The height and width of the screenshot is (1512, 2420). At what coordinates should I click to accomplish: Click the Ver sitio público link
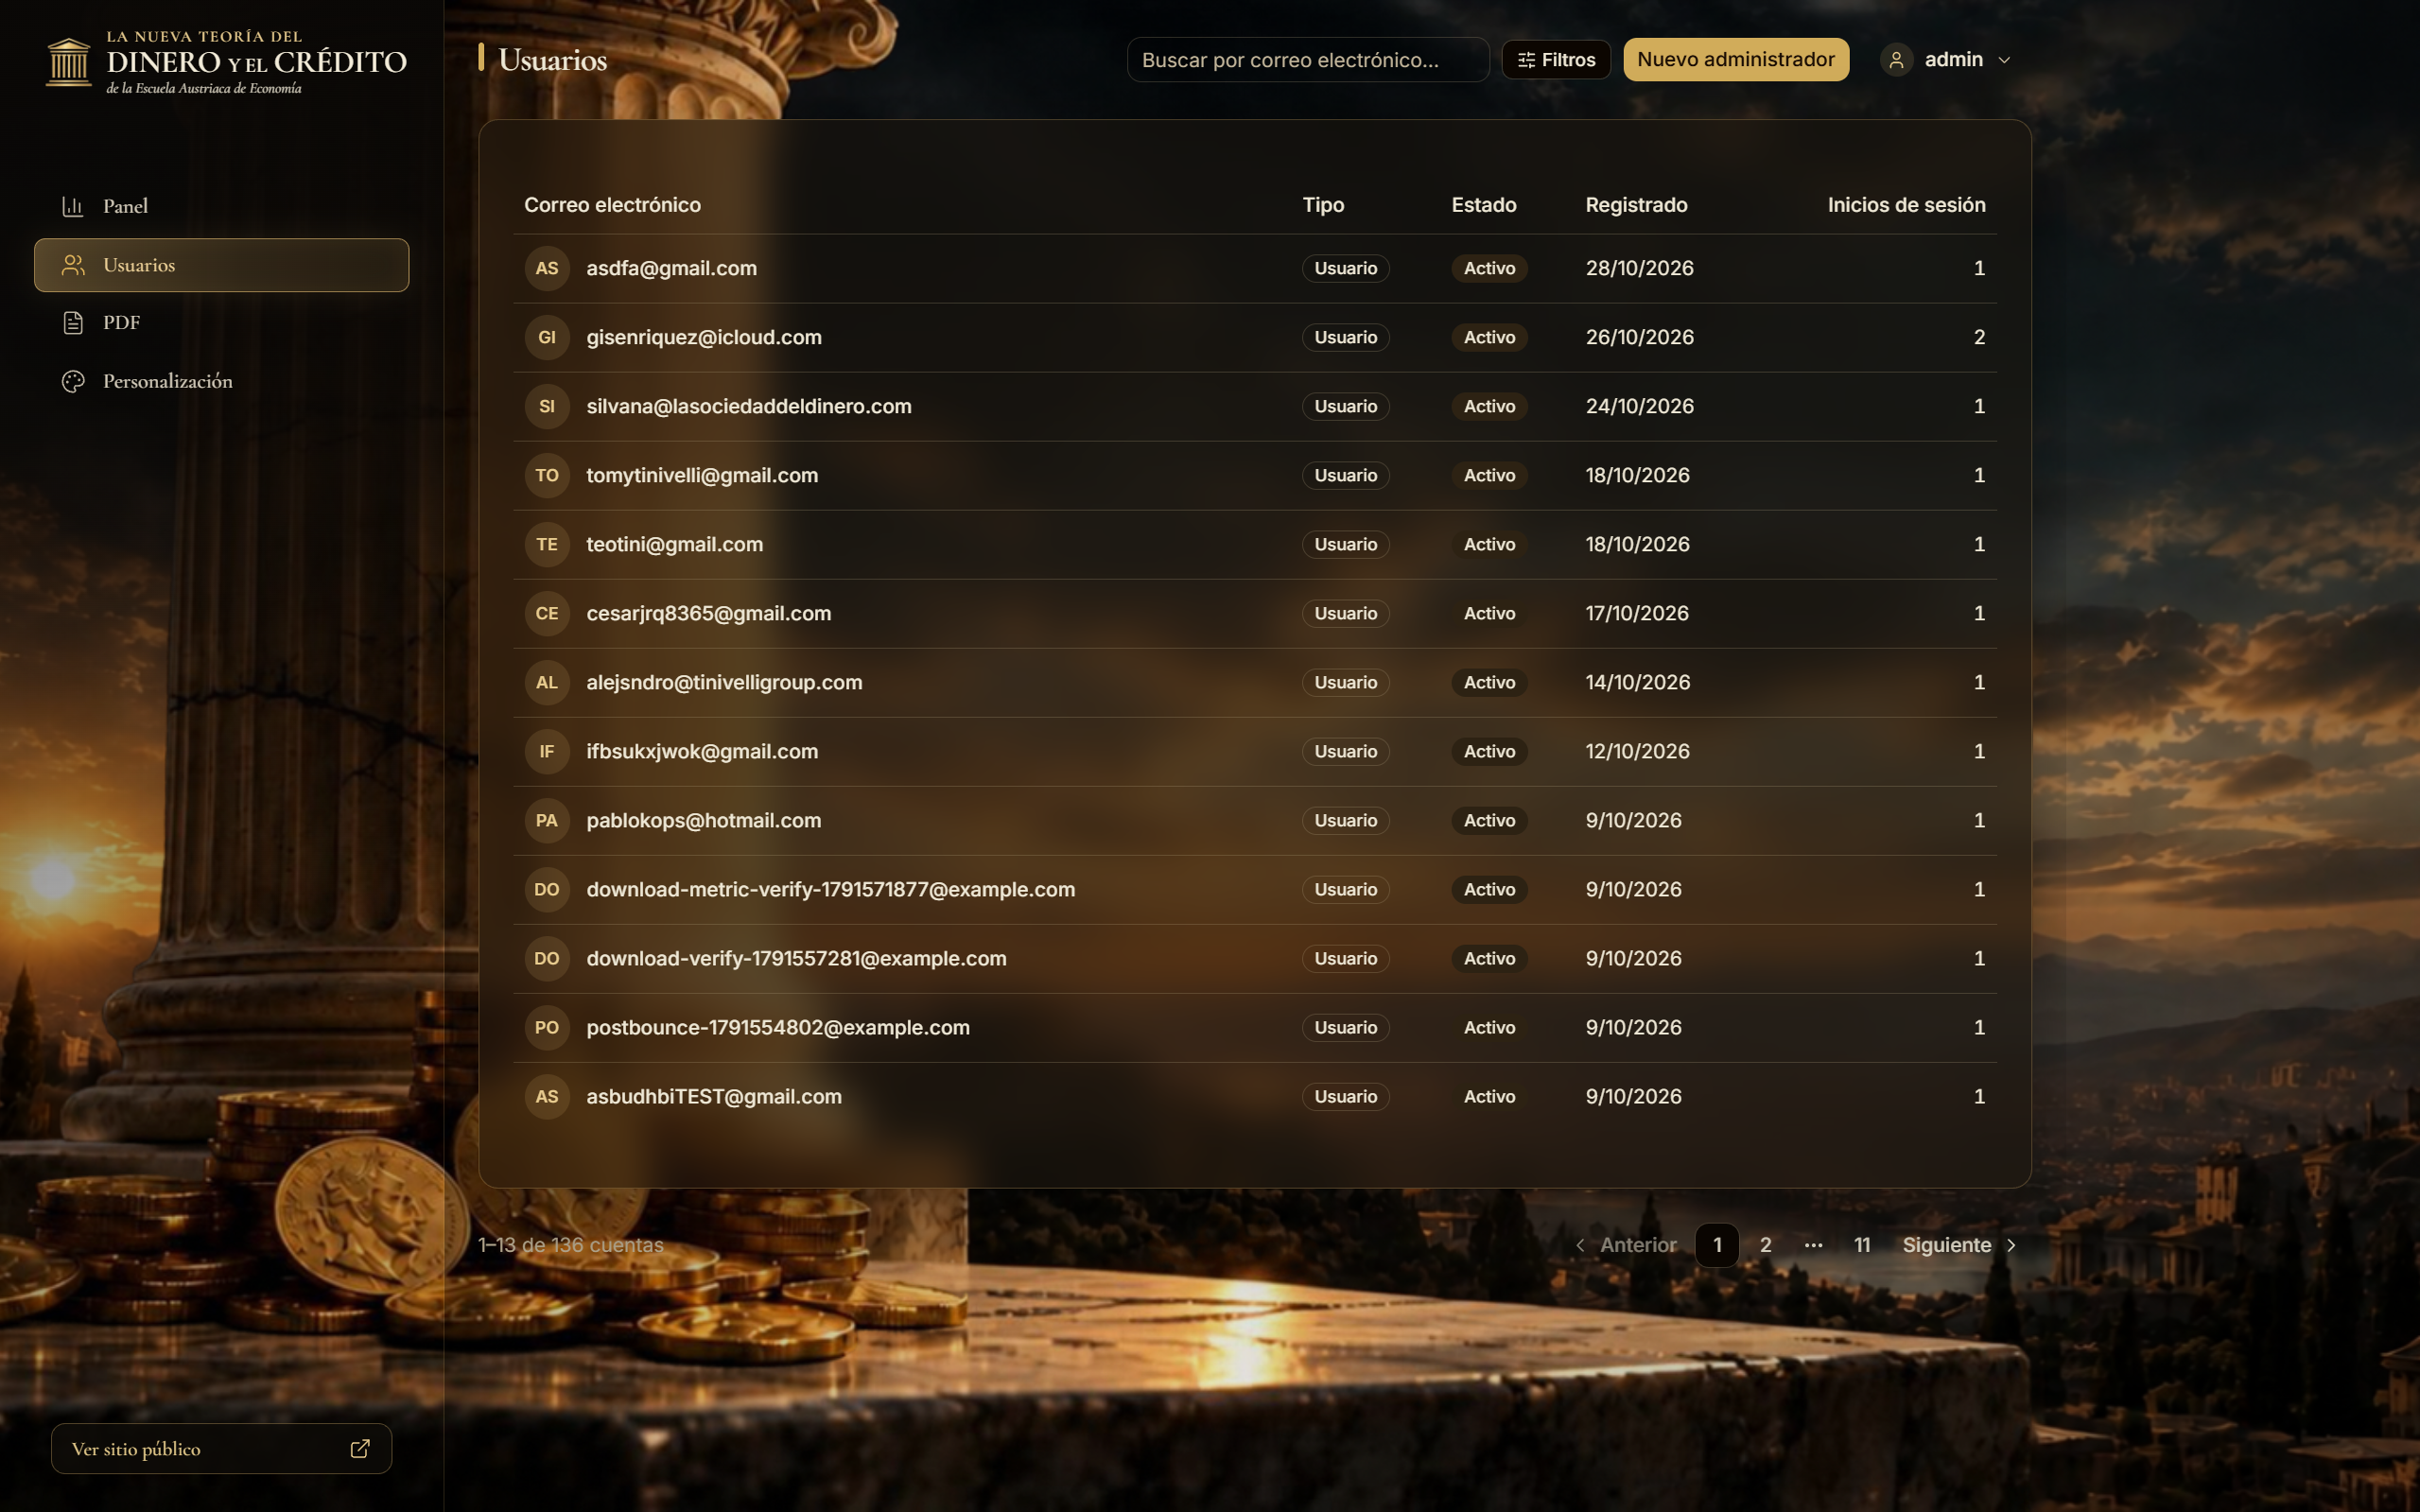click(221, 1449)
